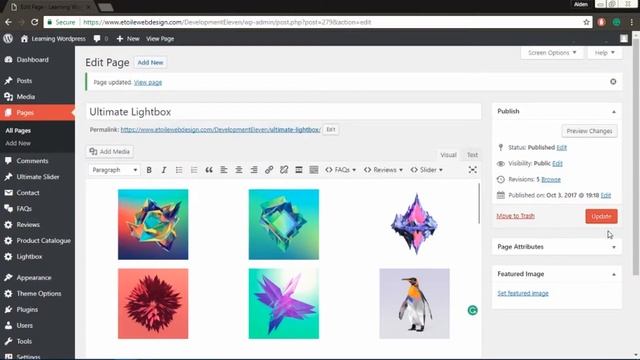Insert a numbered list

click(x=194, y=170)
